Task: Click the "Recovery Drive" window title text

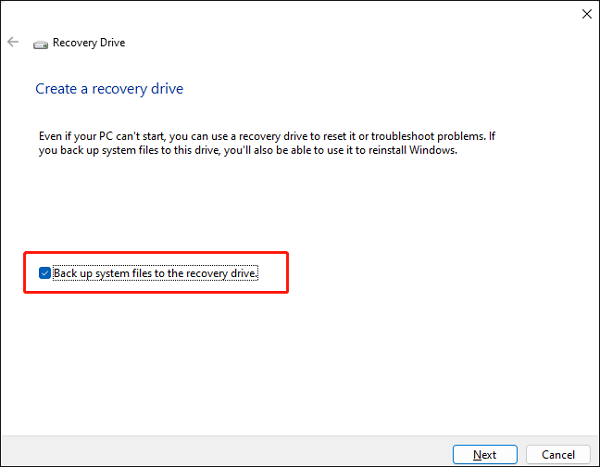Action: (89, 44)
